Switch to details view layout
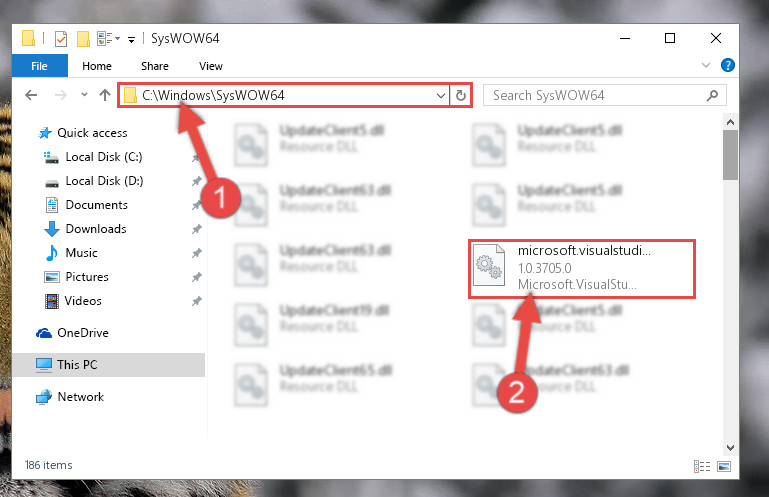 tap(702, 466)
